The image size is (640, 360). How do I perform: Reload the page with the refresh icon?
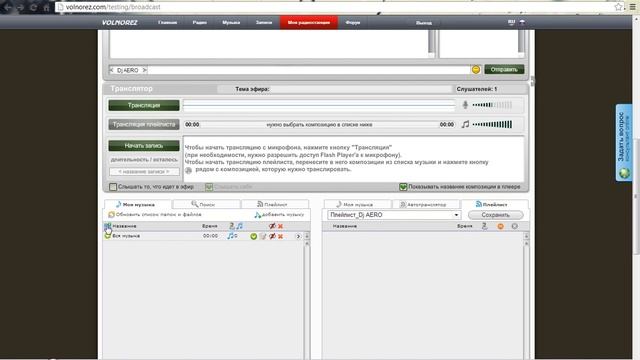(x=33, y=7)
